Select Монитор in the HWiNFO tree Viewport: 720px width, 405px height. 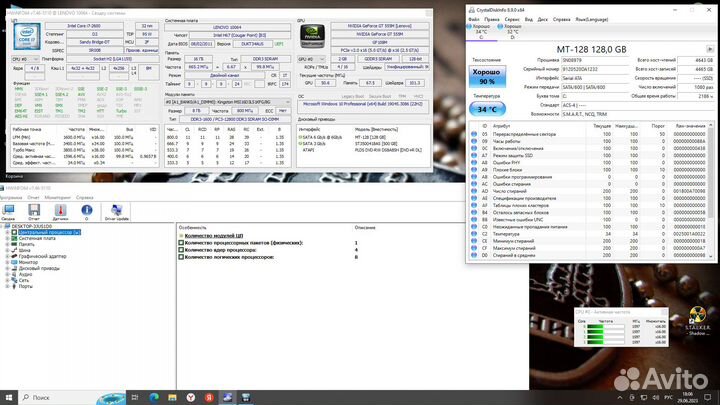pos(28,262)
